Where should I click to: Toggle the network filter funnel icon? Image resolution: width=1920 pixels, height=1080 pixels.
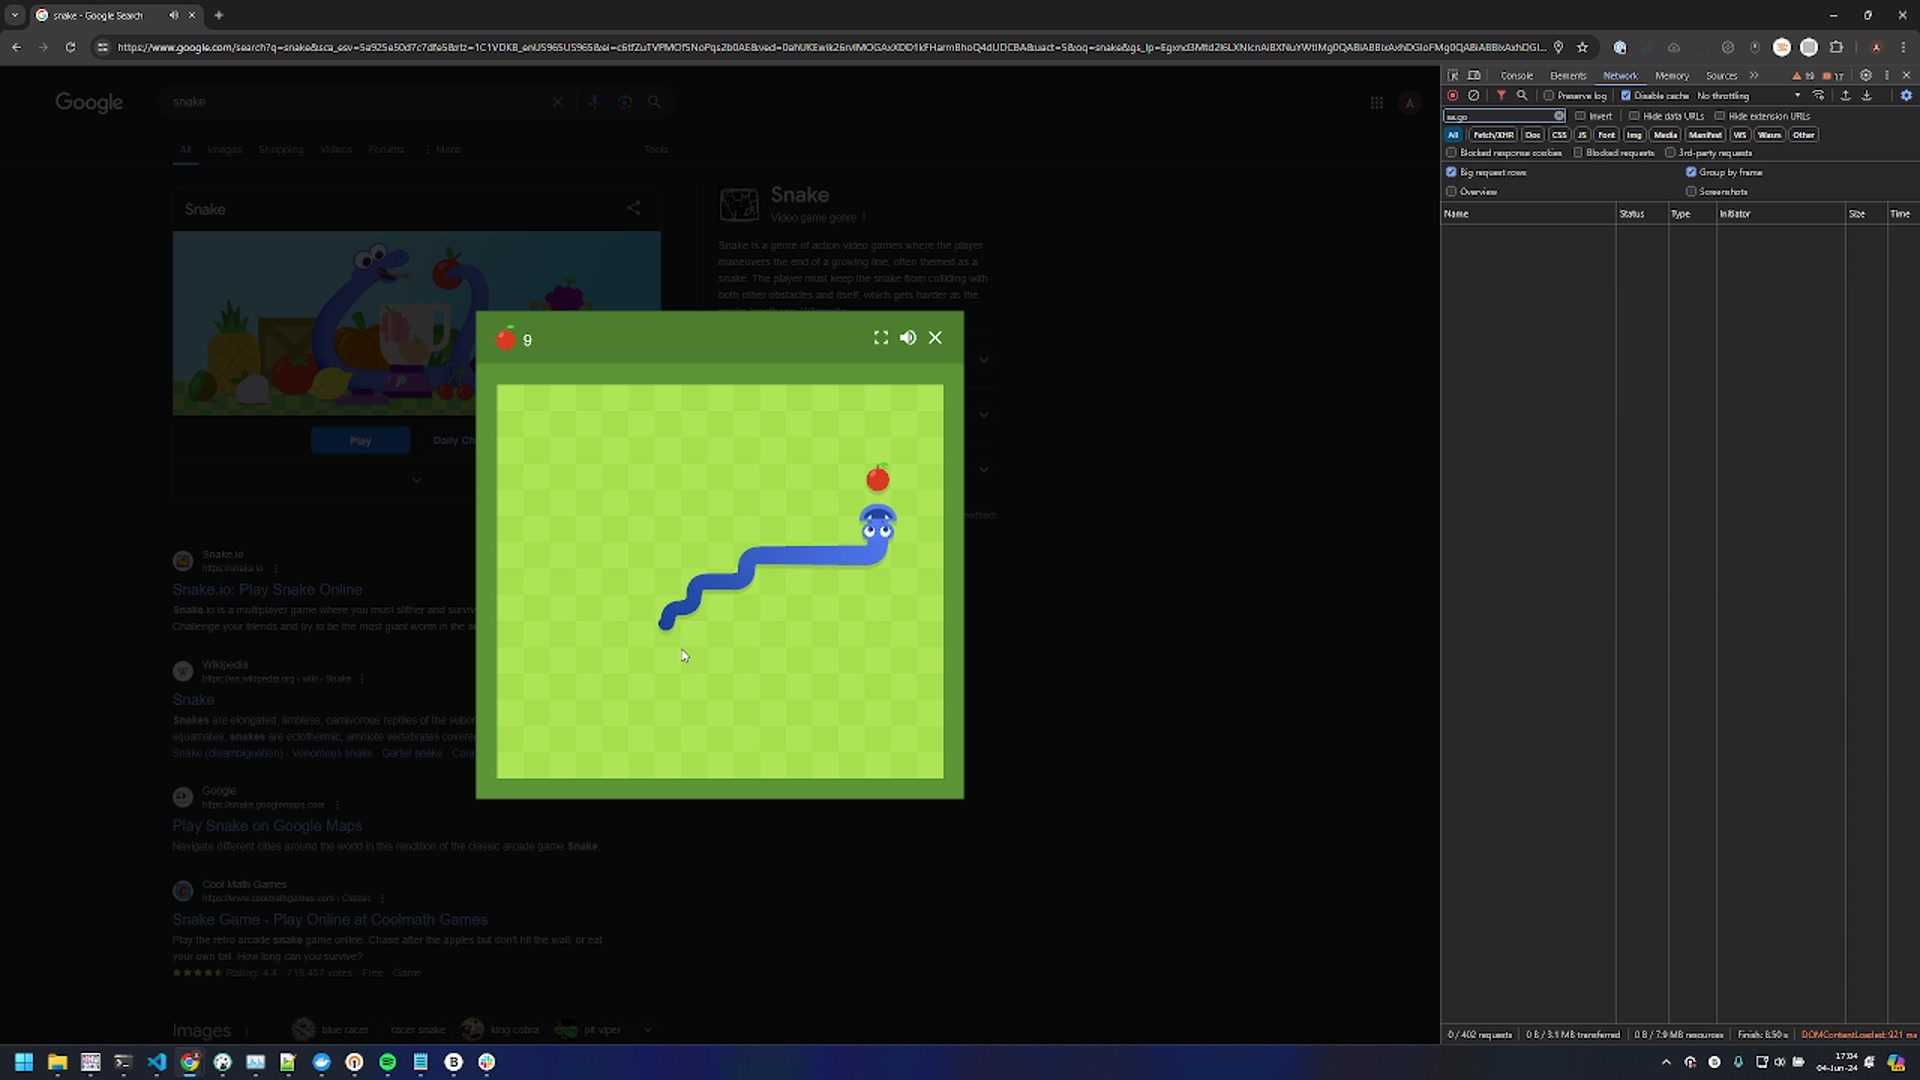(1501, 96)
